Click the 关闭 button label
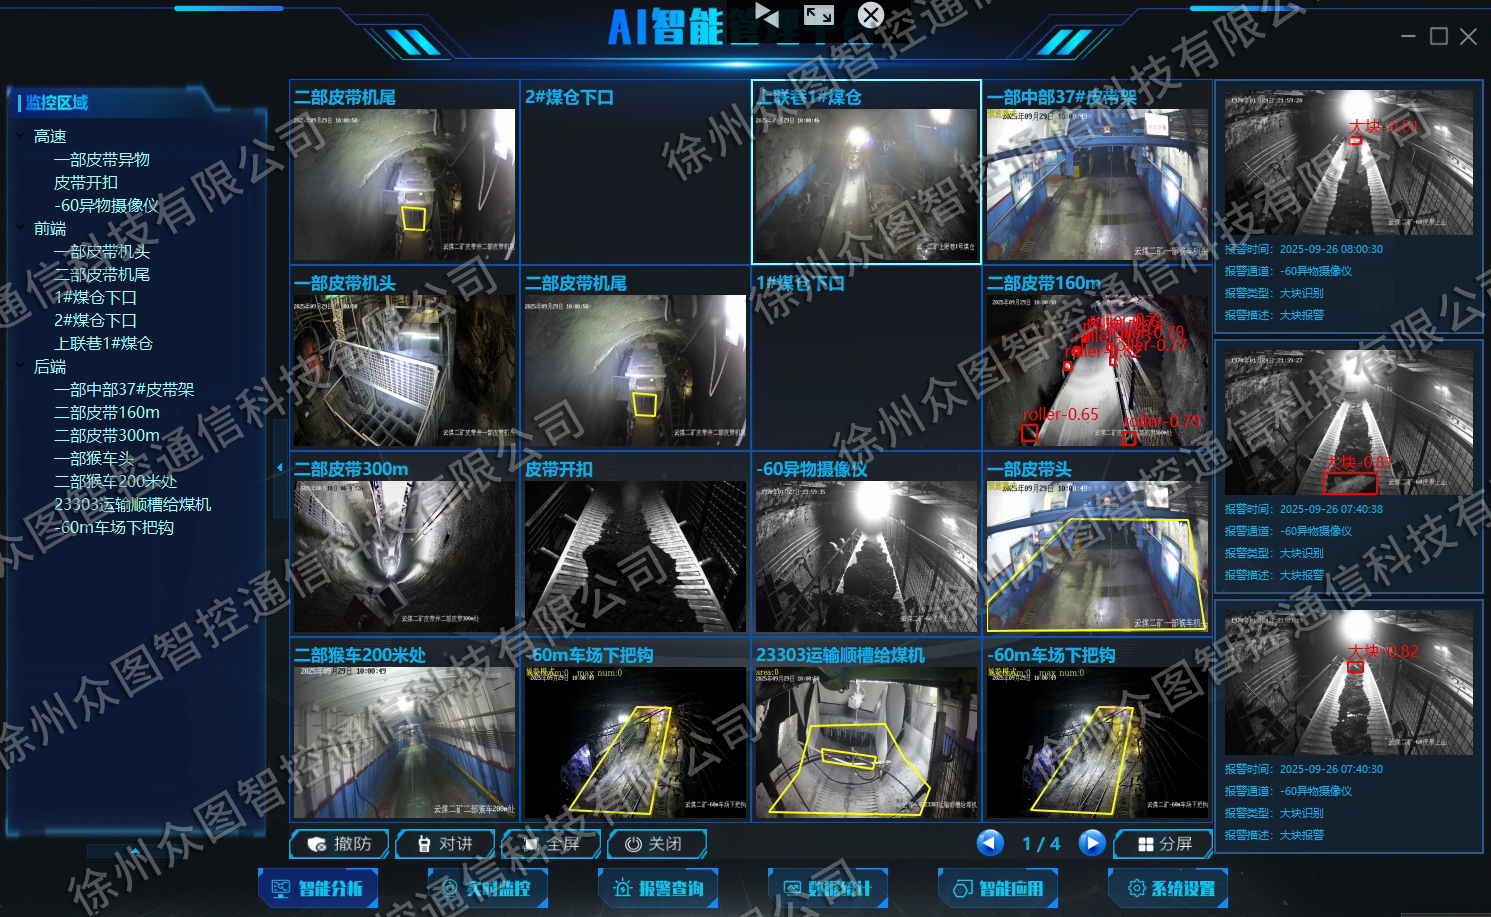The width and height of the screenshot is (1491, 917). [x=665, y=844]
